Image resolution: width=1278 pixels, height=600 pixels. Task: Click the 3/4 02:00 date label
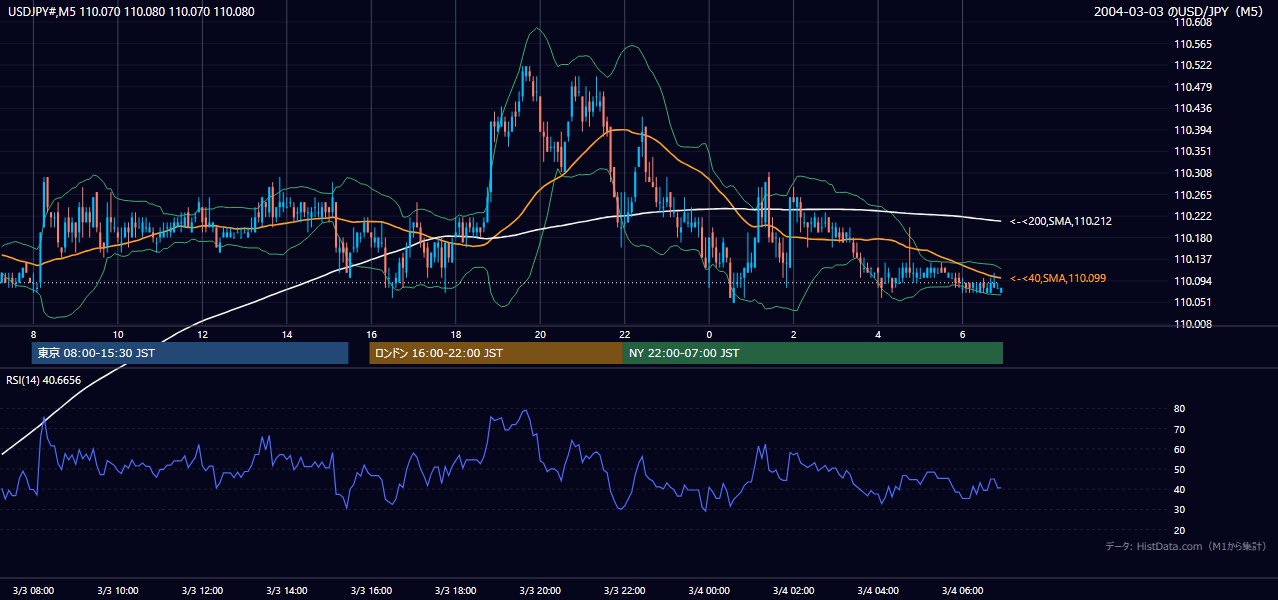tap(793, 590)
